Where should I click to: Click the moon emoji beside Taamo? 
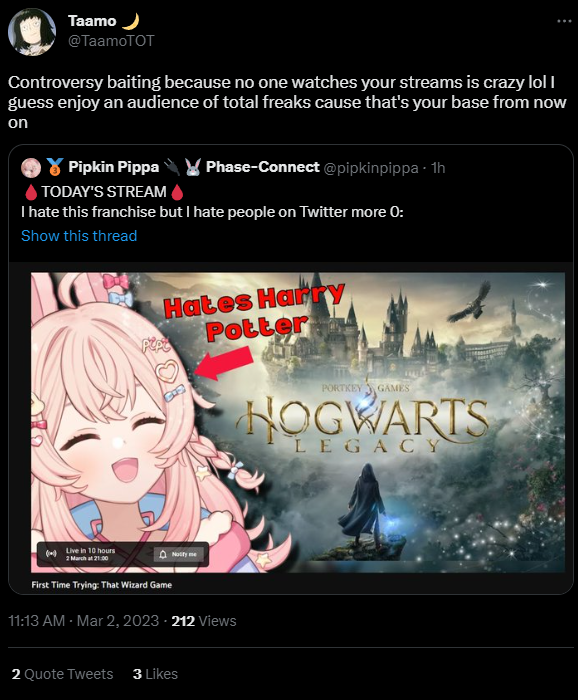[x=130, y=21]
